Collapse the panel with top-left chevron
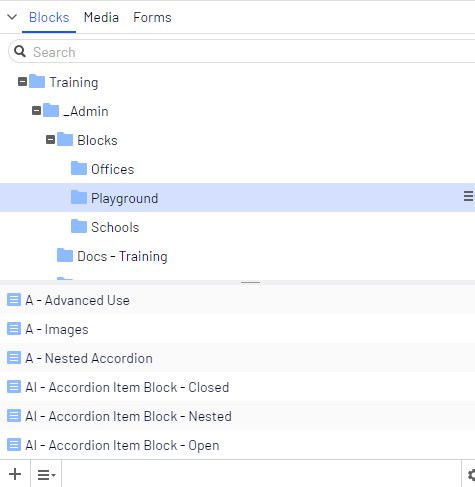This screenshot has width=475, height=487. (12, 17)
